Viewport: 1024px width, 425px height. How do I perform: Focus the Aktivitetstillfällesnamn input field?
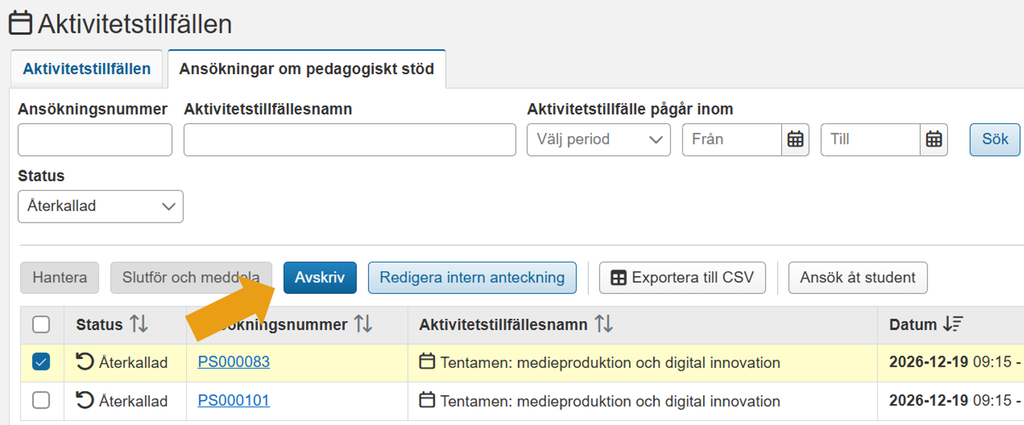click(350, 139)
